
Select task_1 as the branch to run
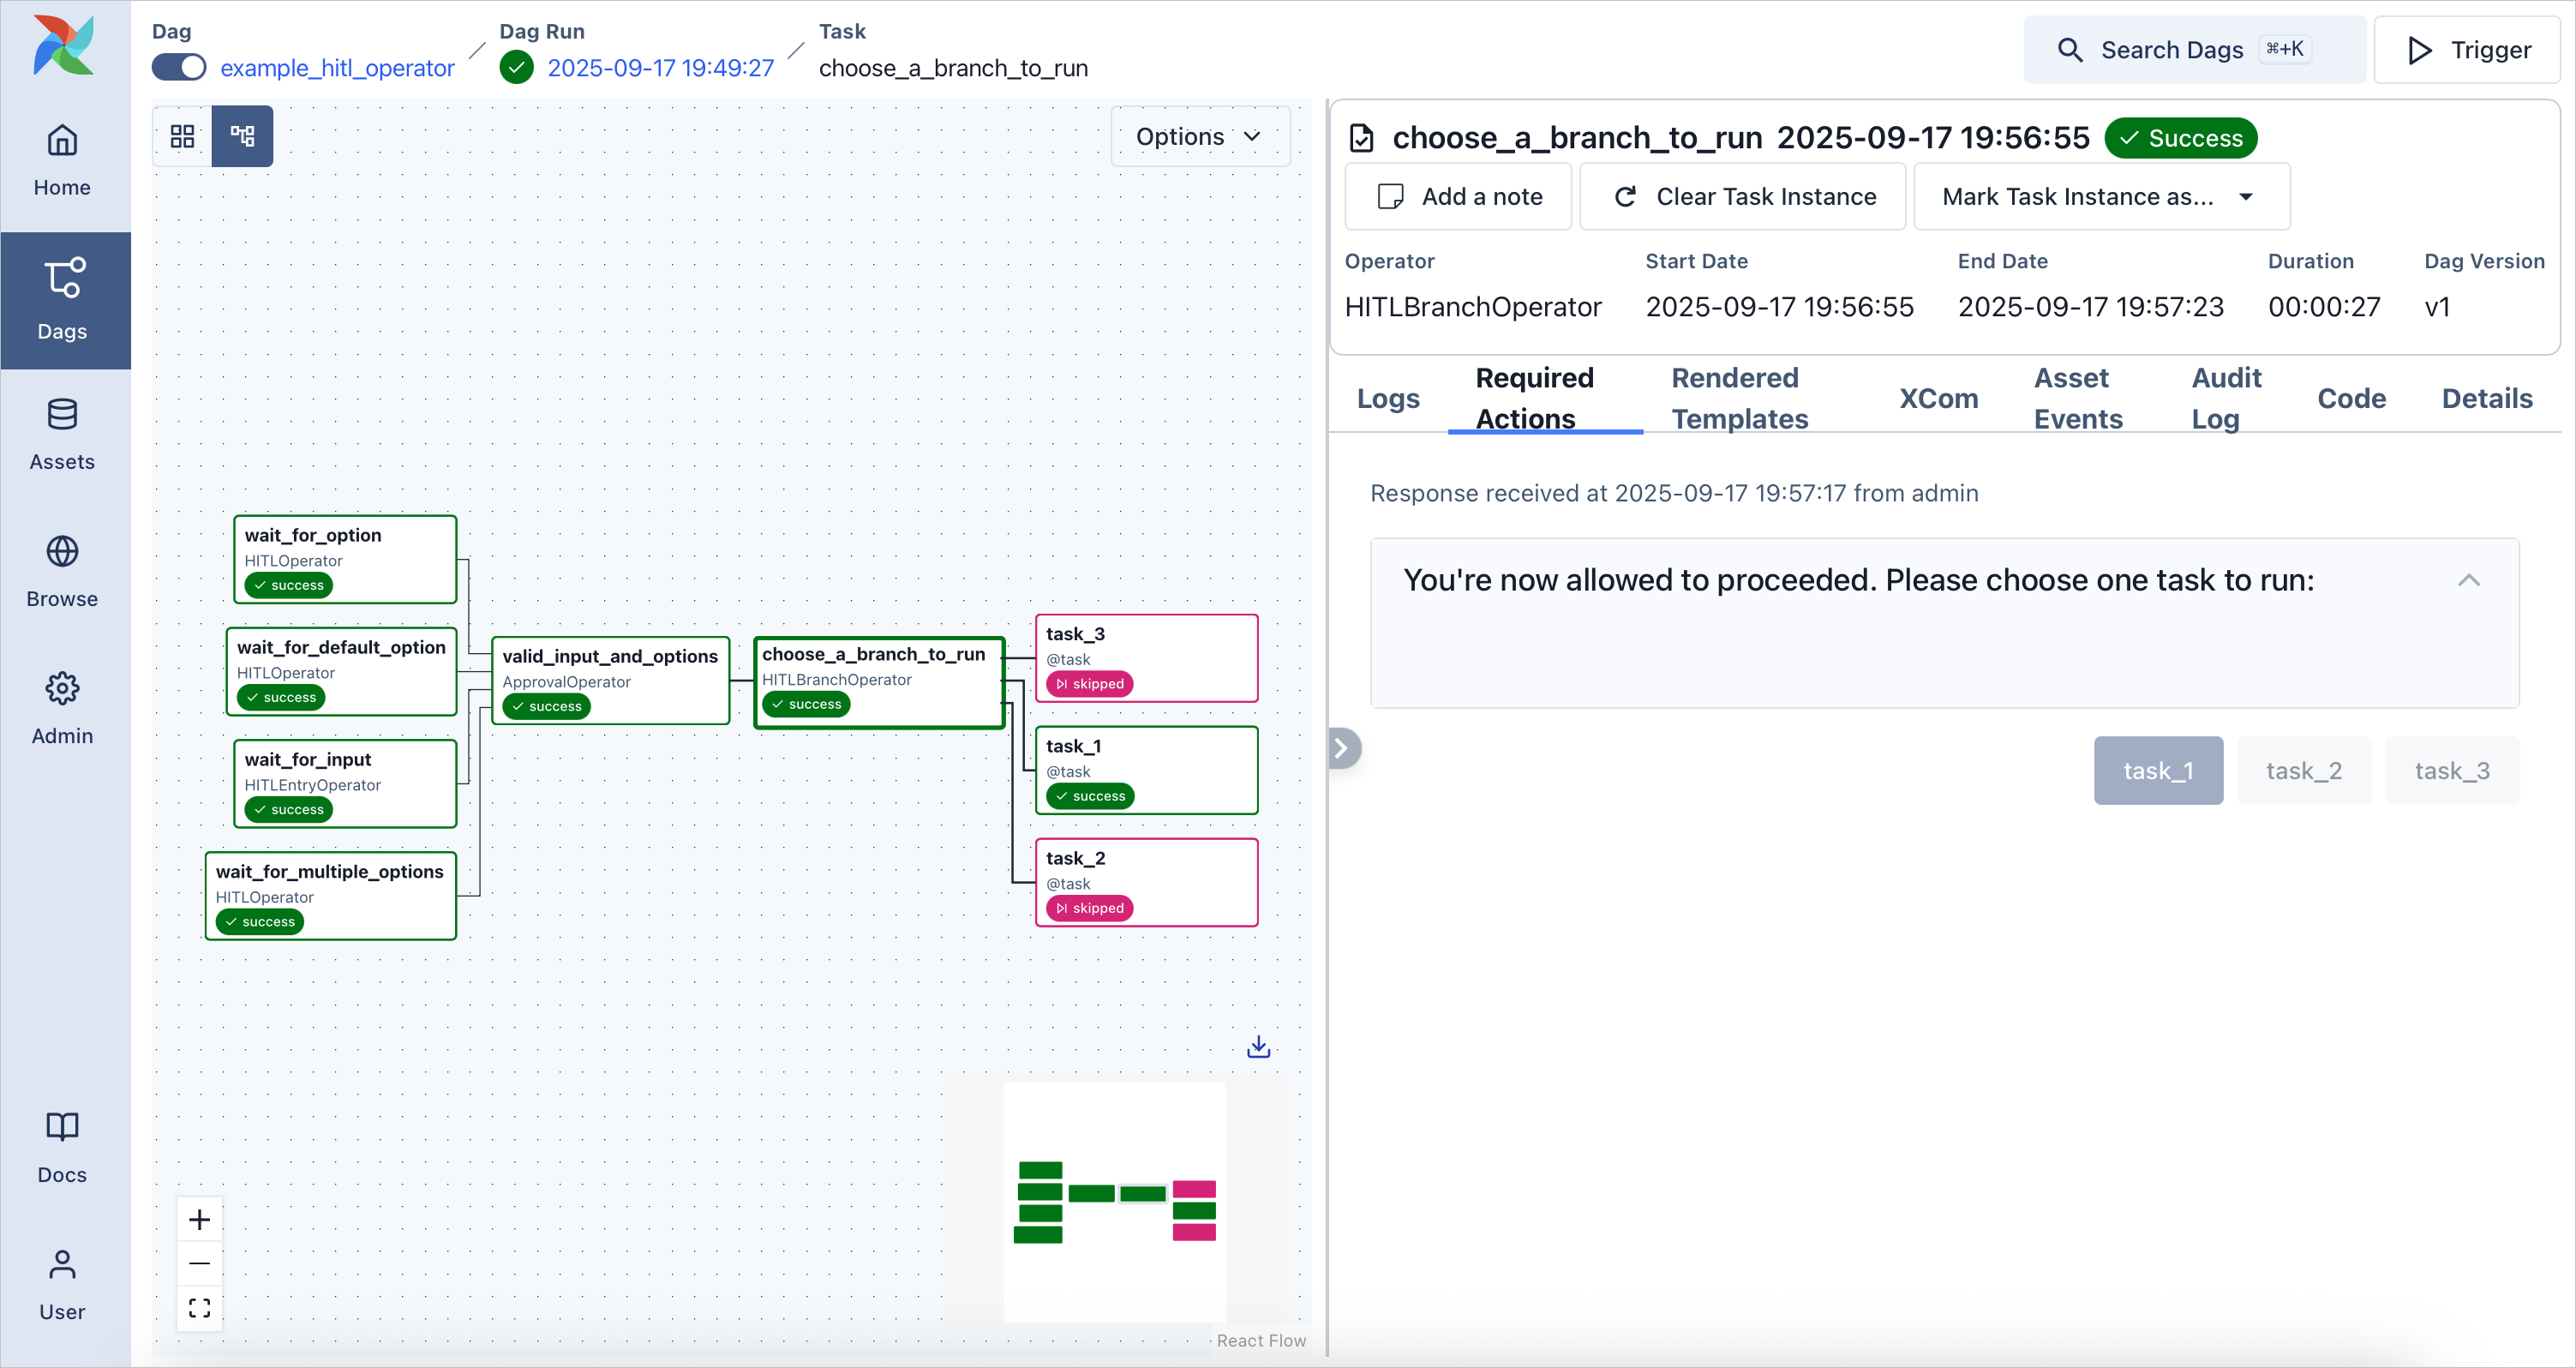(x=2157, y=770)
